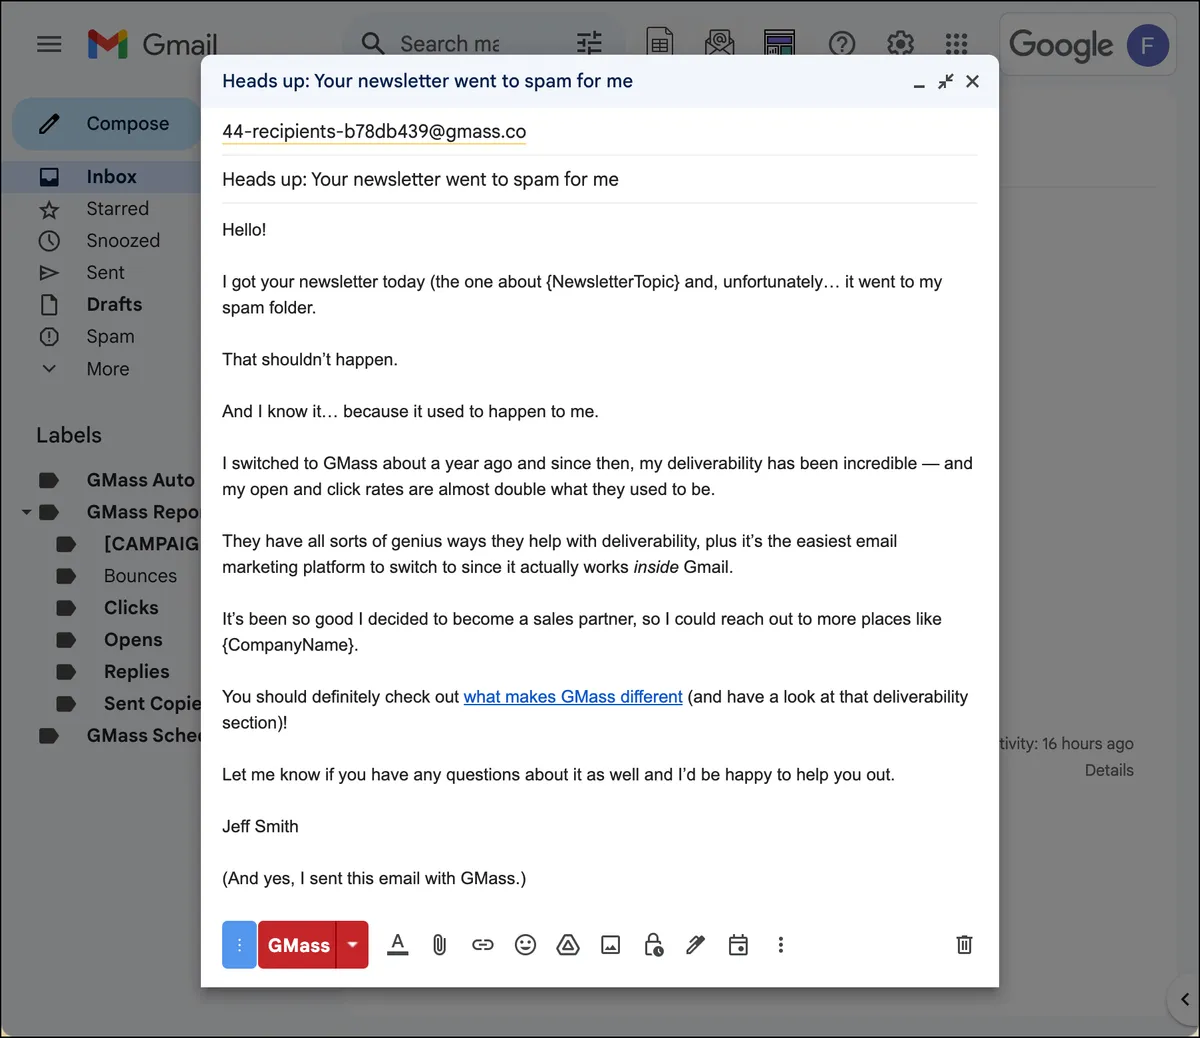The height and width of the screenshot is (1038, 1200).
Task: Open the Sent Copies label
Action: coord(152,704)
